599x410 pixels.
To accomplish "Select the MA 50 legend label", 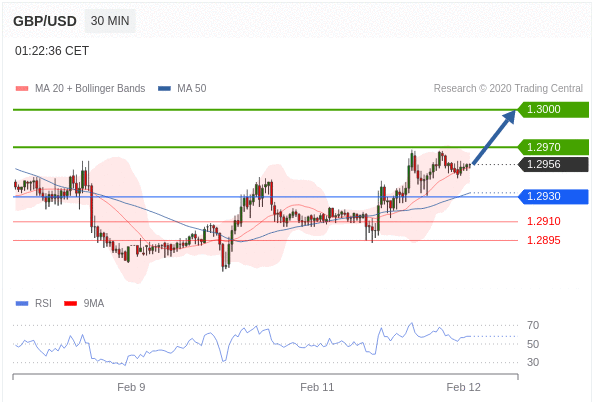I will 192,89.
